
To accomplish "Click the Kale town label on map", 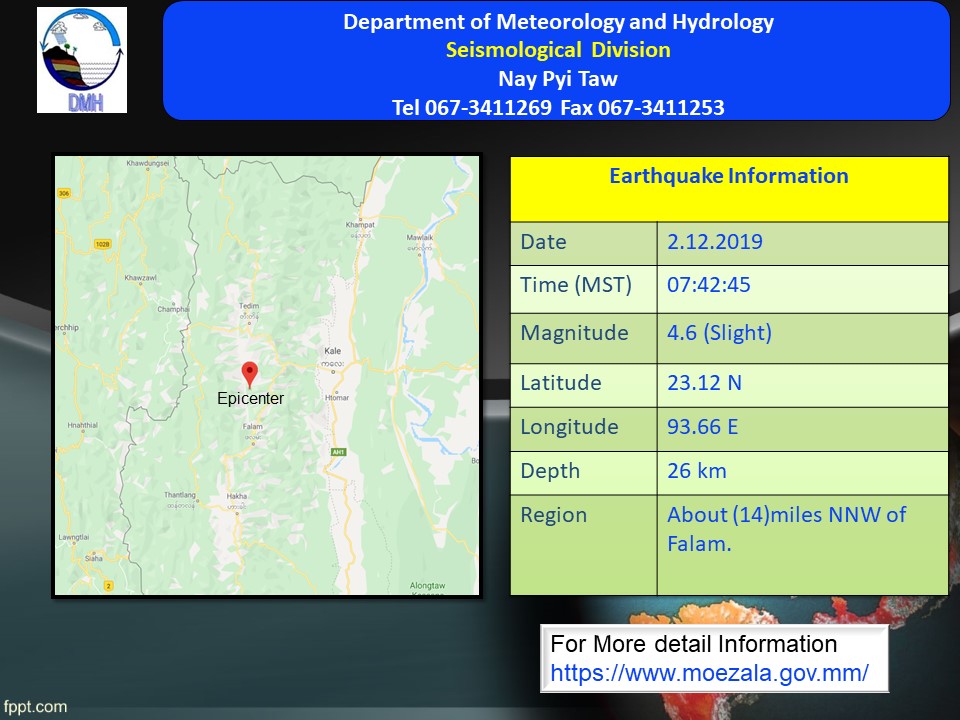I will coord(333,352).
